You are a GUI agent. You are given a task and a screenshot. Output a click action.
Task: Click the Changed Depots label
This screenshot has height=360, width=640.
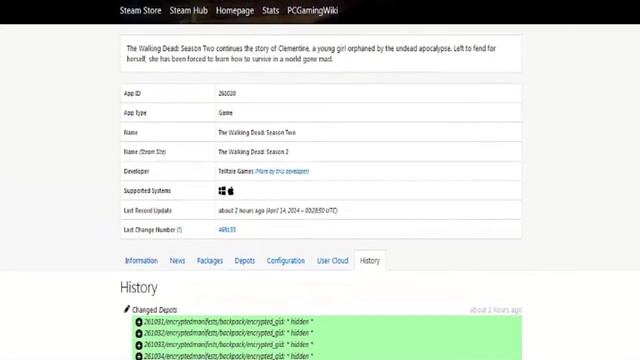pos(154,310)
